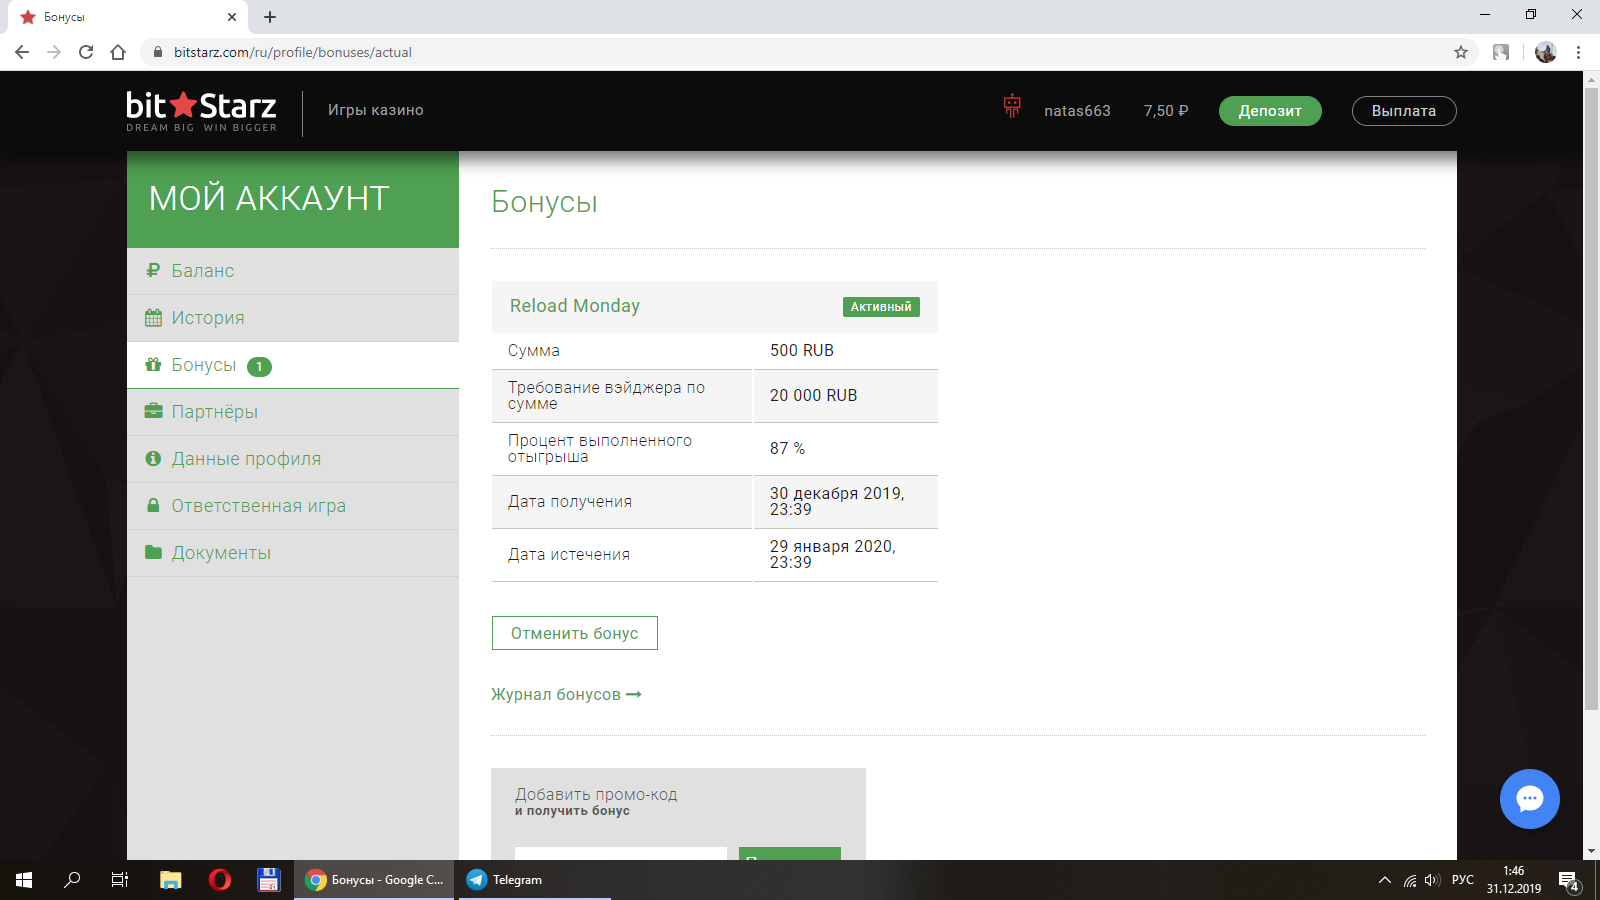Viewport: 1600px width, 900px height.
Task: Click Отменить бонус button
Action: coord(575,633)
